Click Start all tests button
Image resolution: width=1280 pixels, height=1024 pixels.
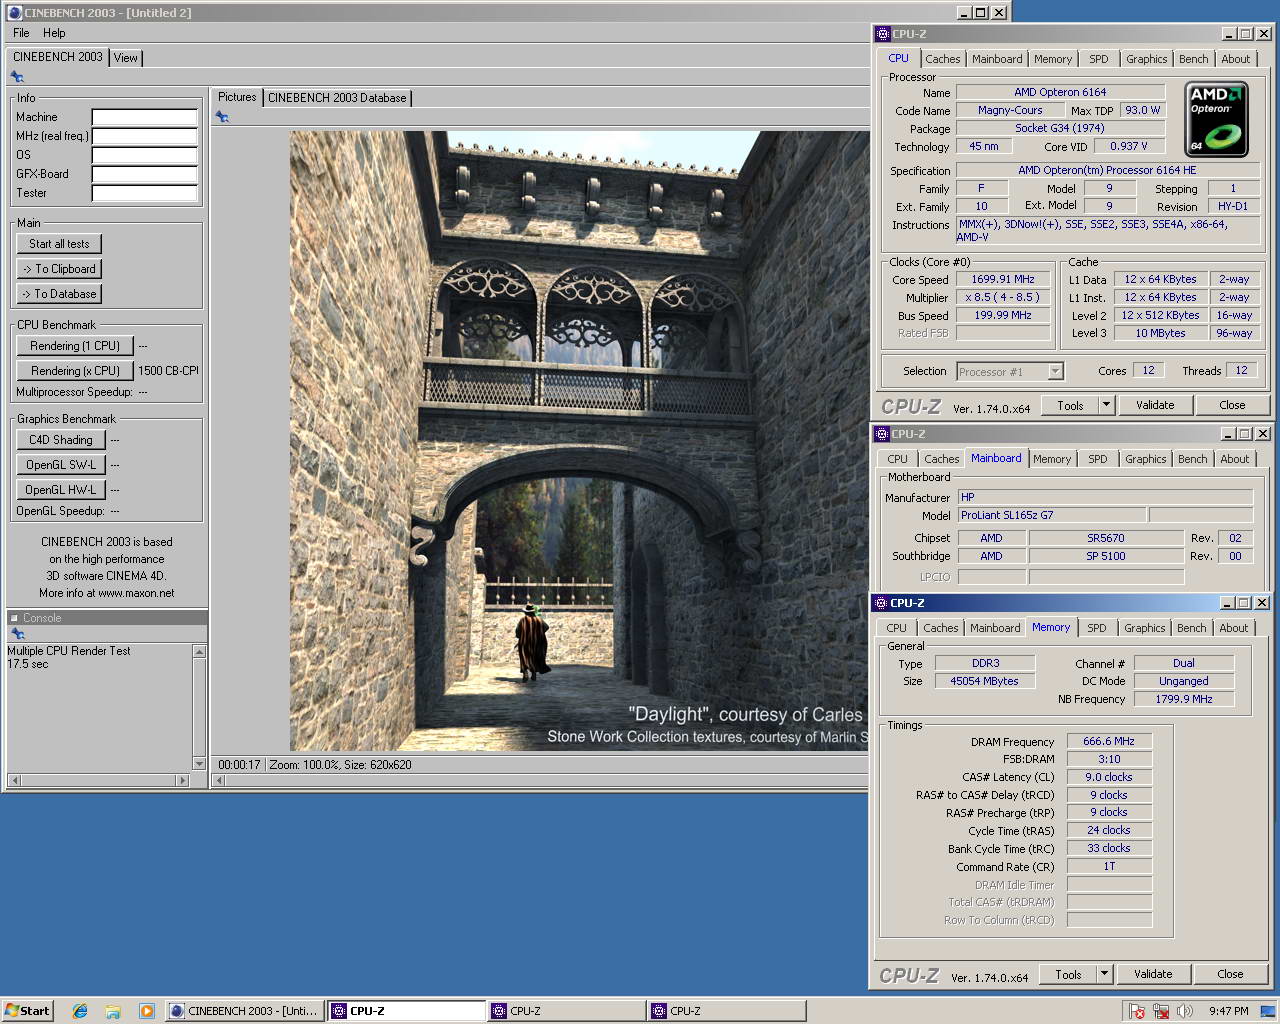59,244
